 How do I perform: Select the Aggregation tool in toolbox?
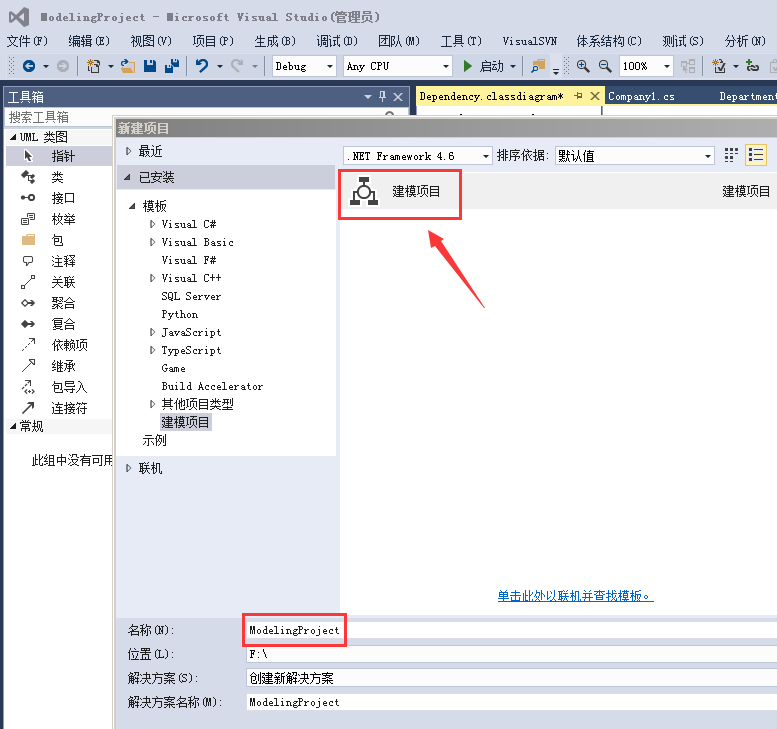click(58, 303)
